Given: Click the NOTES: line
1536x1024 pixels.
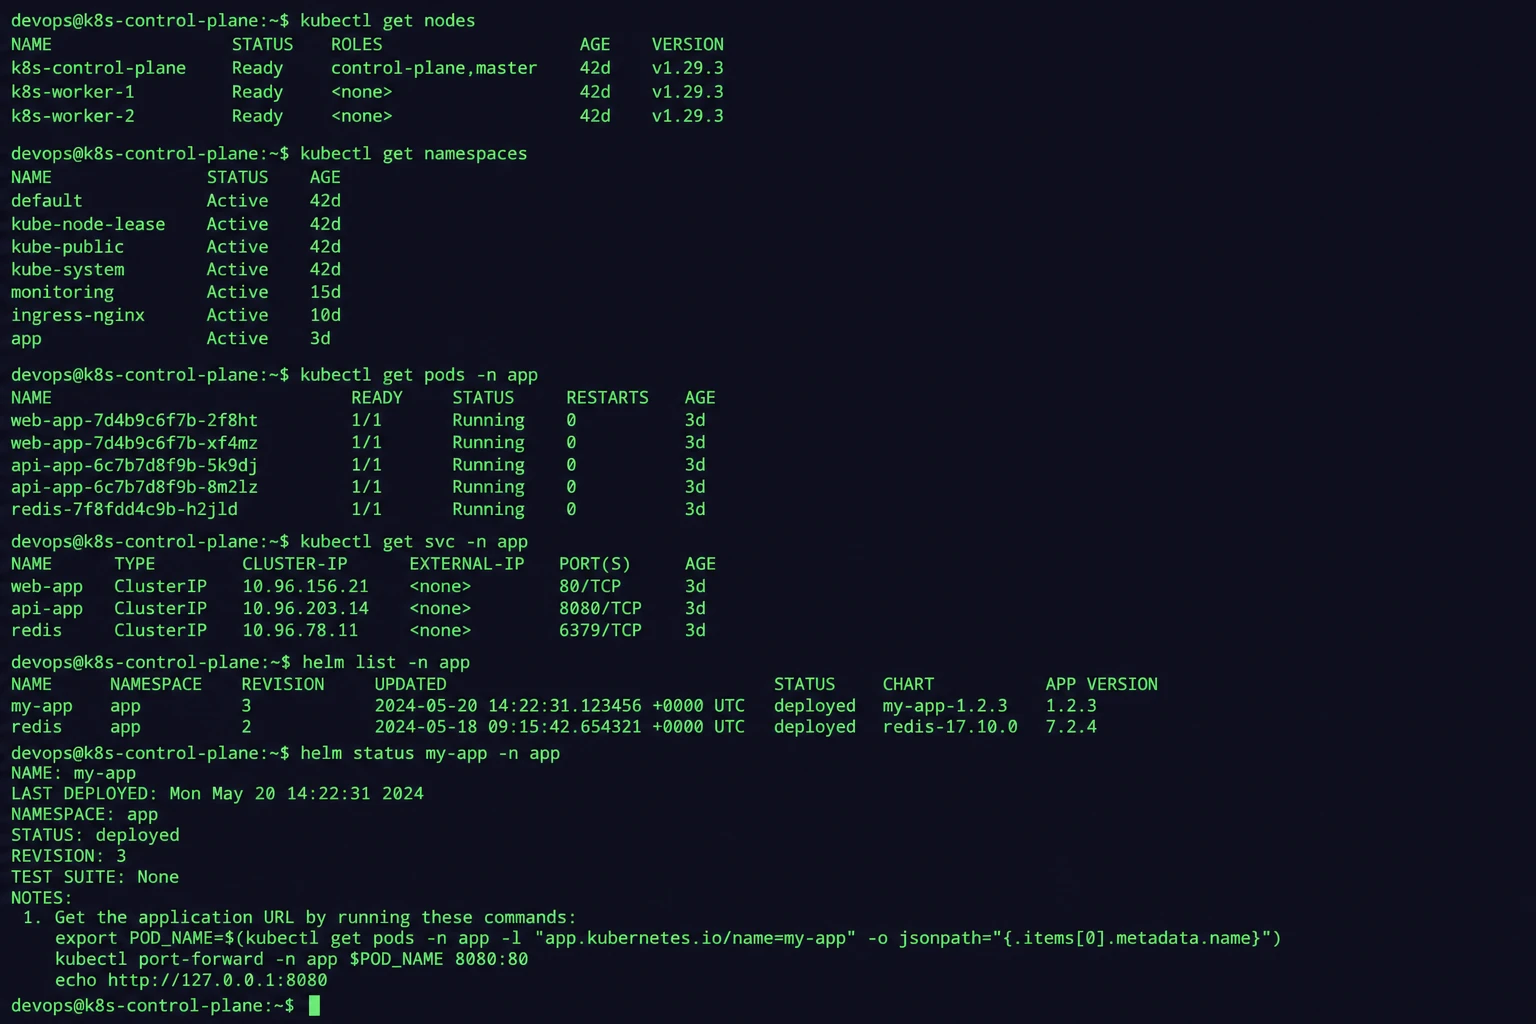Looking at the screenshot, I should point(41,898).
